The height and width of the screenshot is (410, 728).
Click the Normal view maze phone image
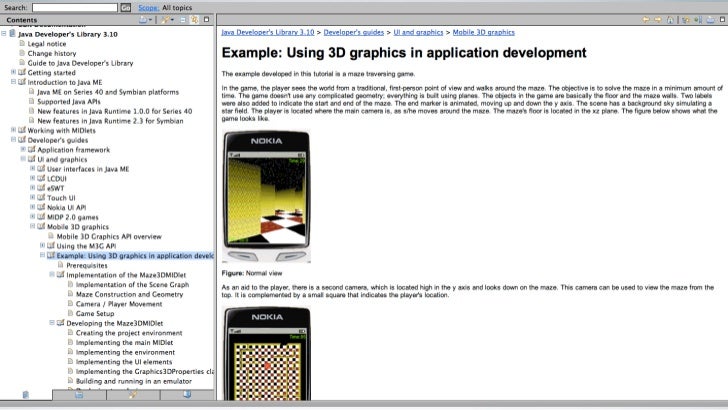pos(266,196)
